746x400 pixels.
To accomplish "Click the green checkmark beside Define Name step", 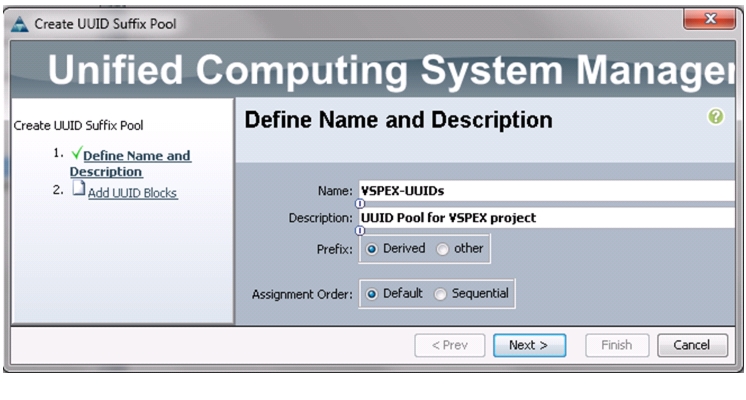I will (x=76, y=153).
